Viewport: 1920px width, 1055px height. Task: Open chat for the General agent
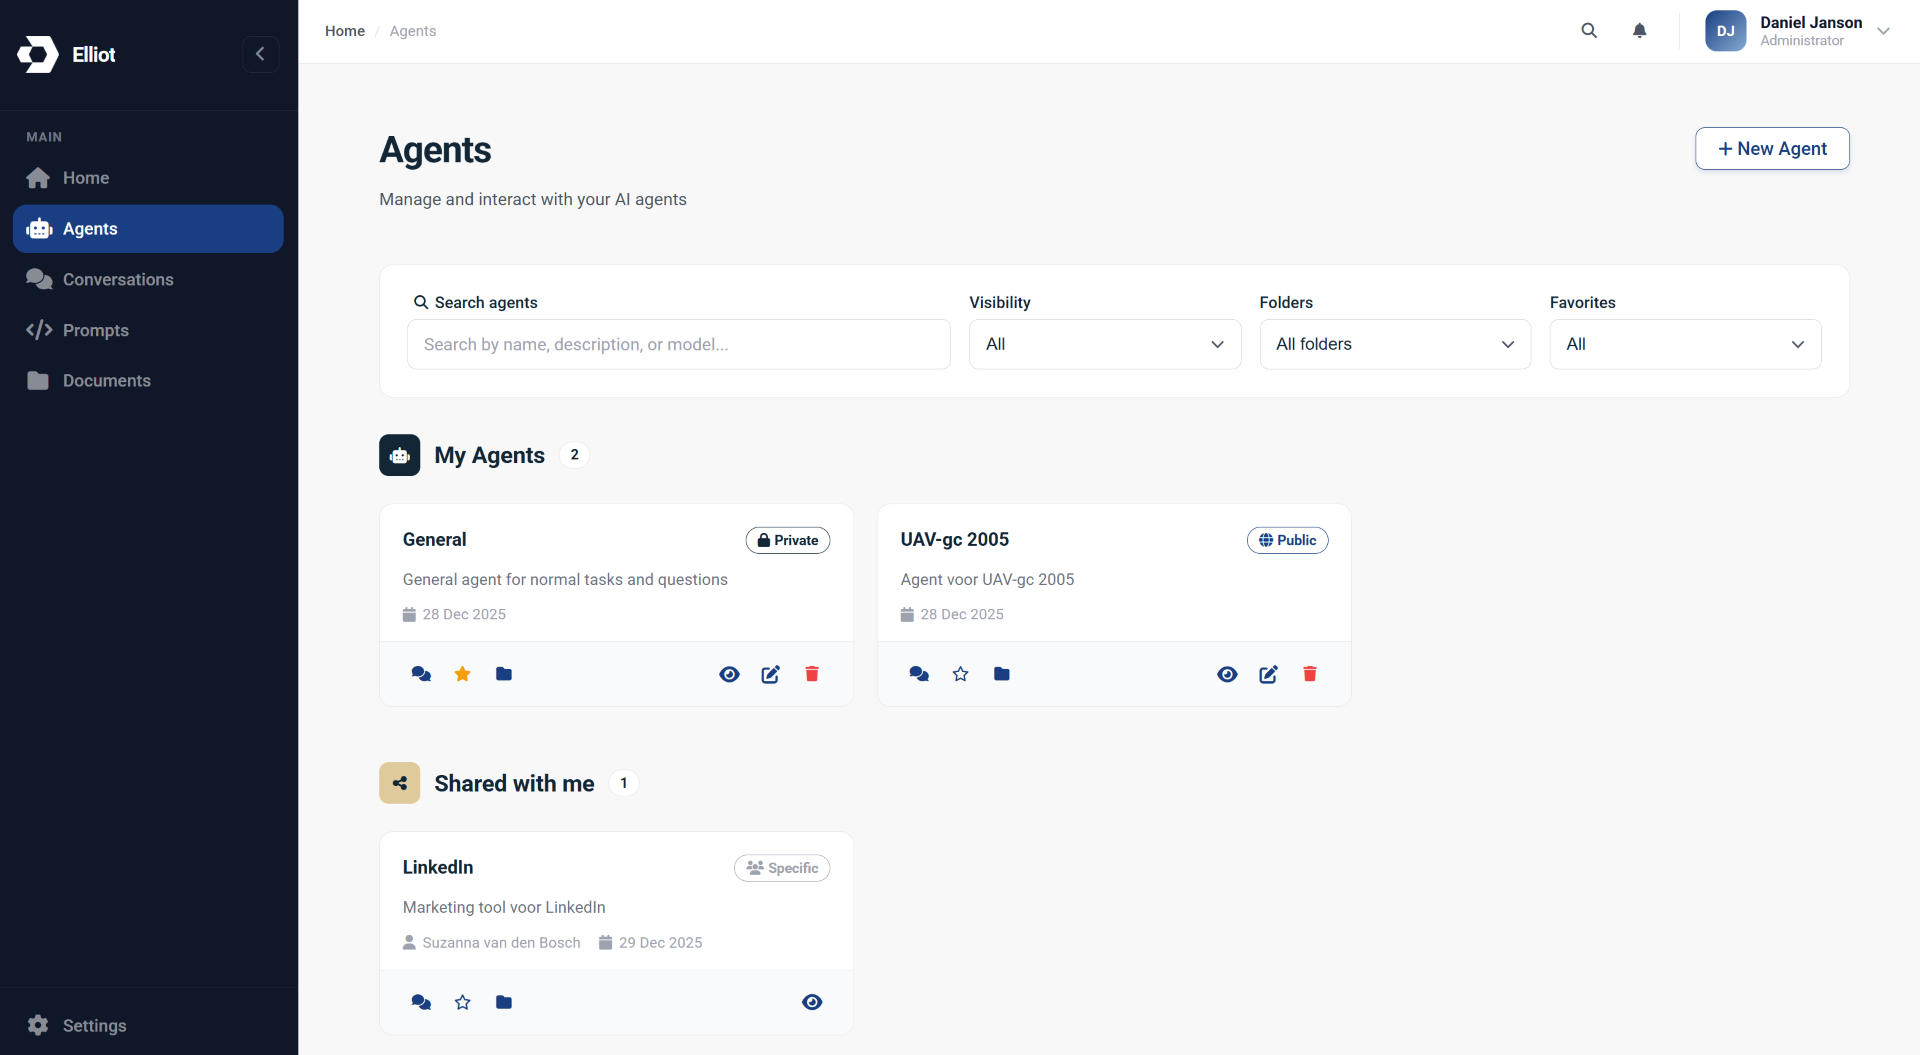pos(421,674)
